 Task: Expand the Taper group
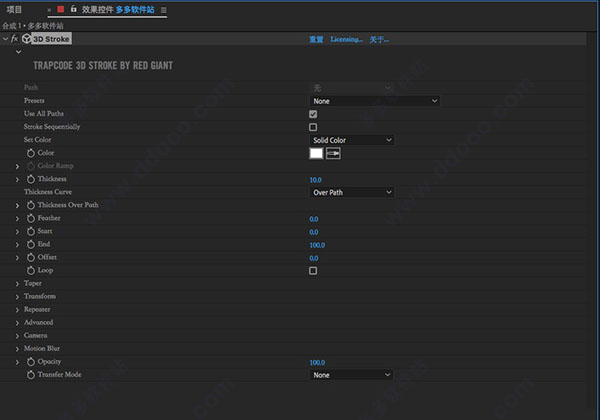pyautogui.click(x=17, y=283)
